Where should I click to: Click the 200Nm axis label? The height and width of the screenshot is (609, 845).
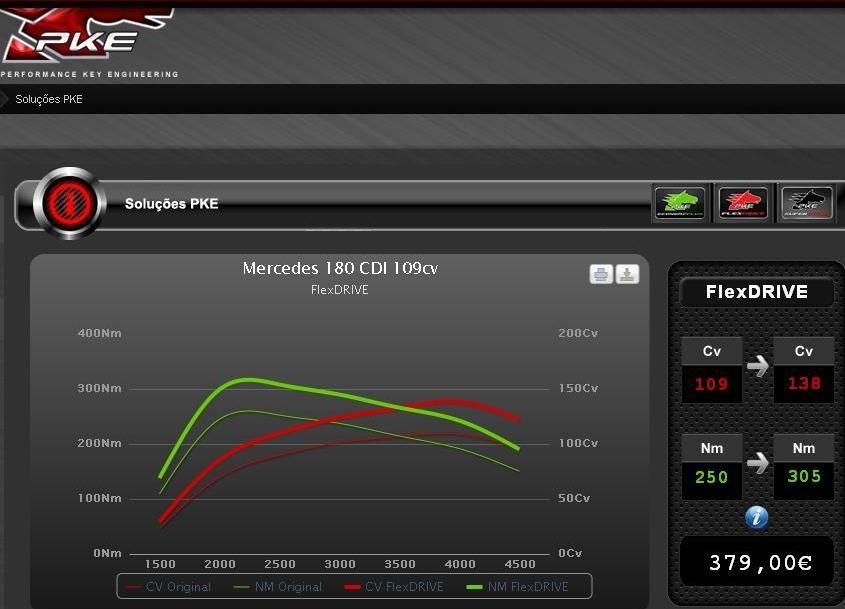(x=100, y=443)
